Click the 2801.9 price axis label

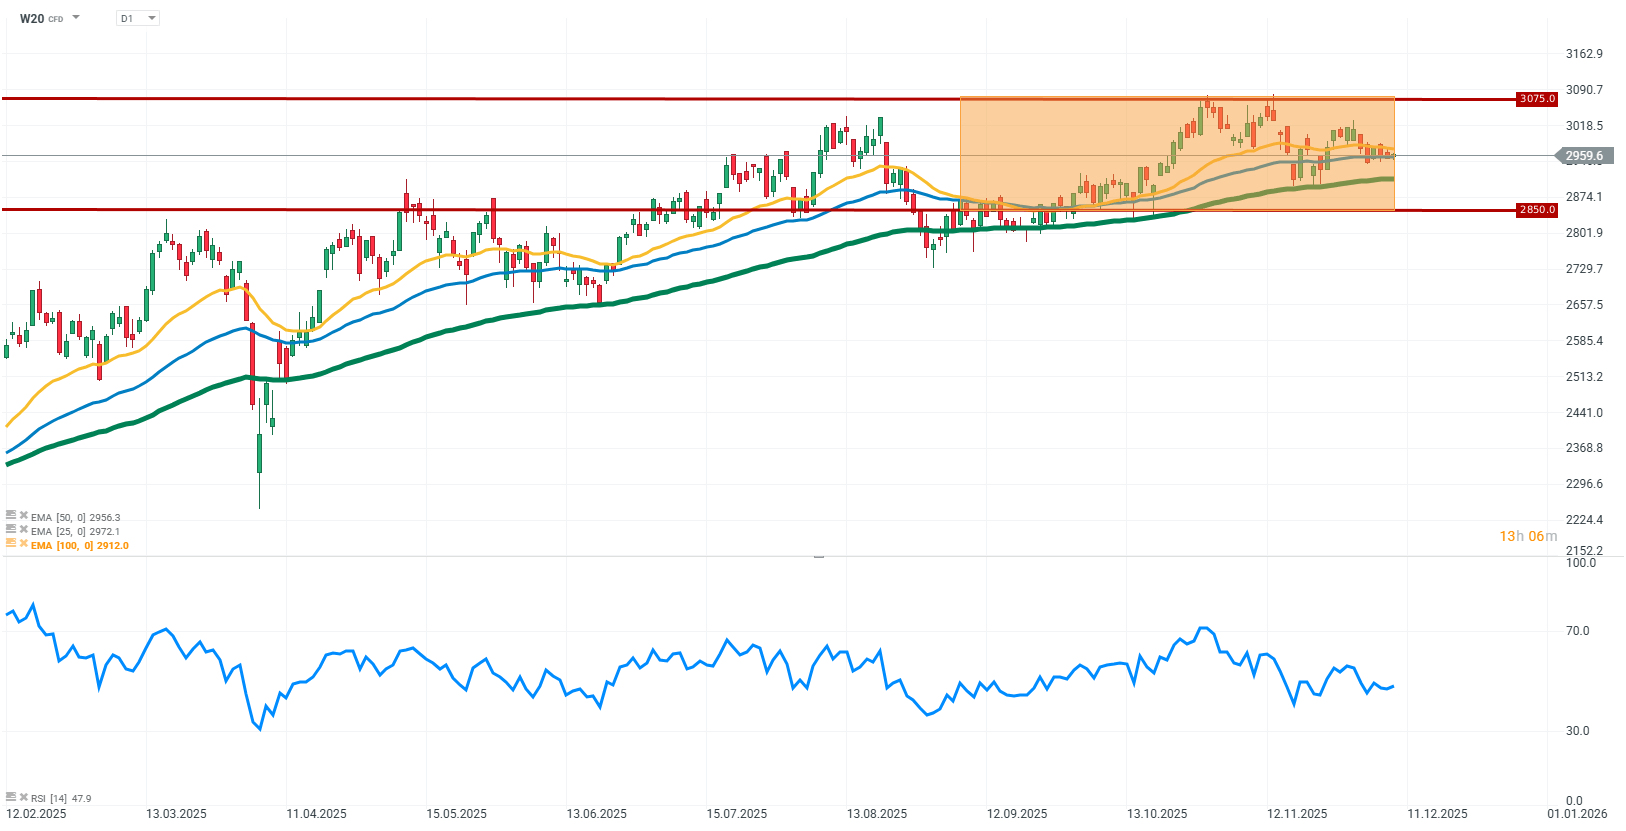tap(1584, 233)
